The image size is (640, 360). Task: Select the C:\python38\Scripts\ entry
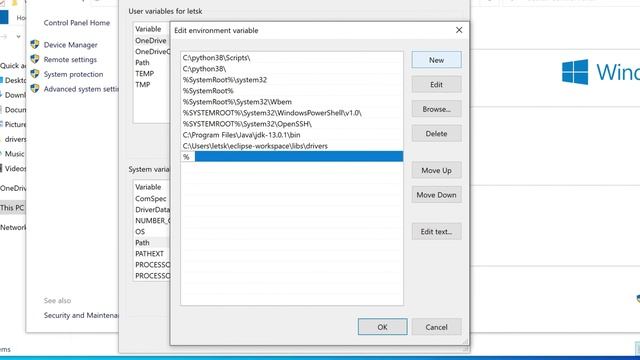(x=291, y=58)
